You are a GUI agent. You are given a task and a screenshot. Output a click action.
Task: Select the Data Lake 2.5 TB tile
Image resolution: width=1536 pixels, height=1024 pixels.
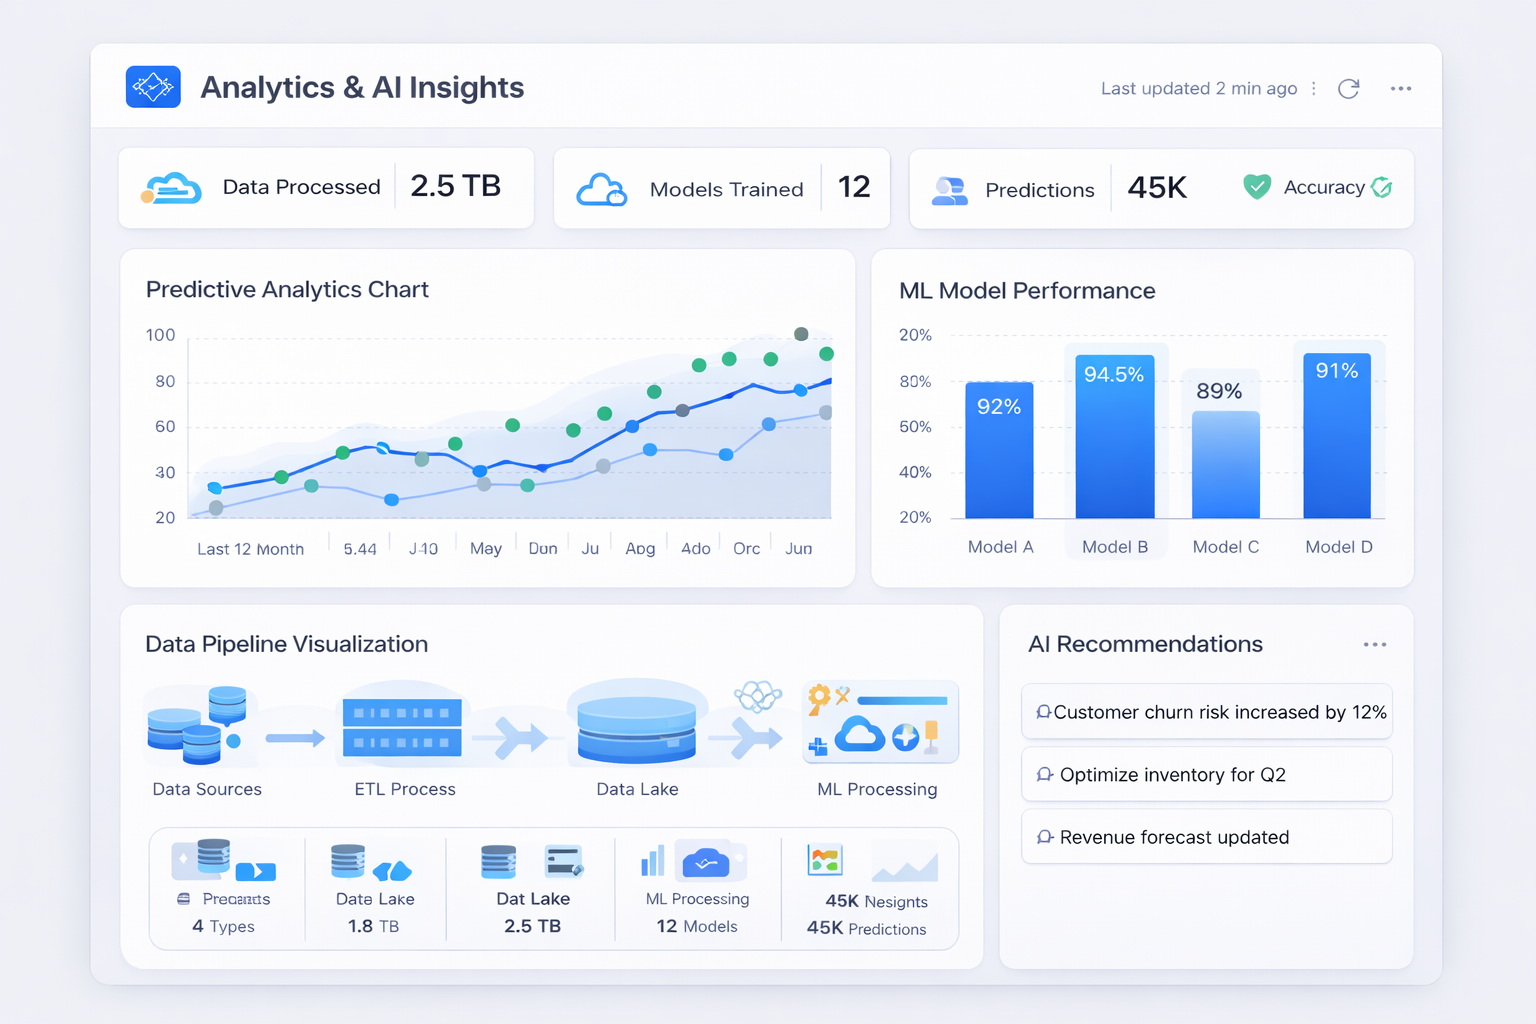point(532,888)
